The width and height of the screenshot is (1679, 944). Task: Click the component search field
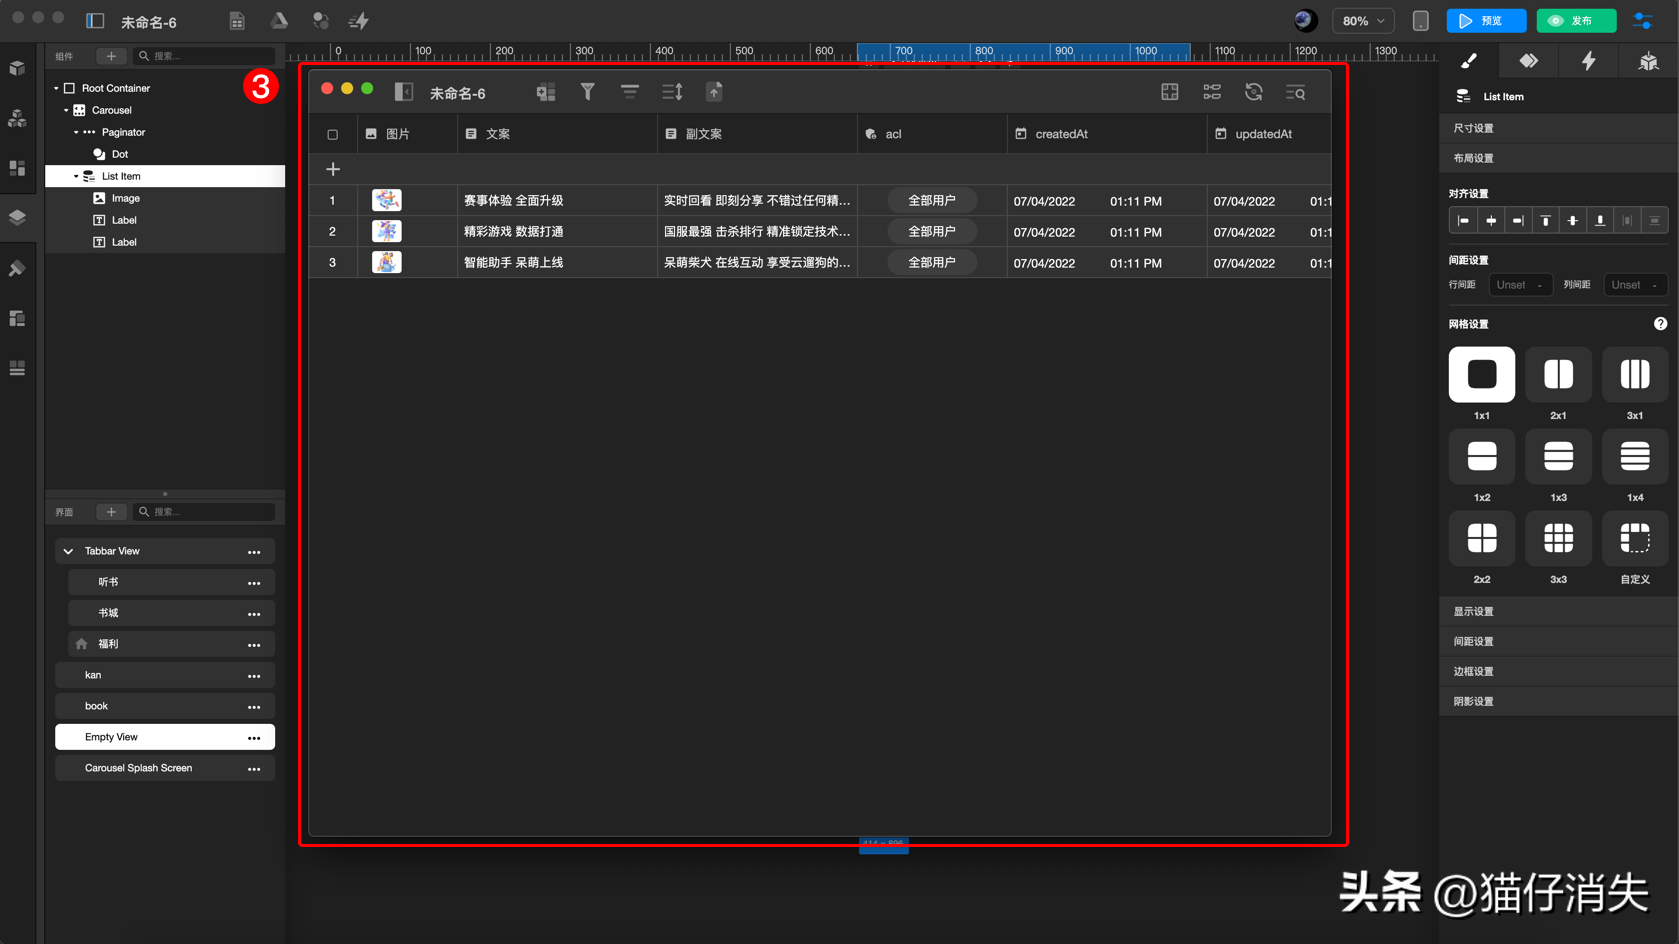point(204,56)
